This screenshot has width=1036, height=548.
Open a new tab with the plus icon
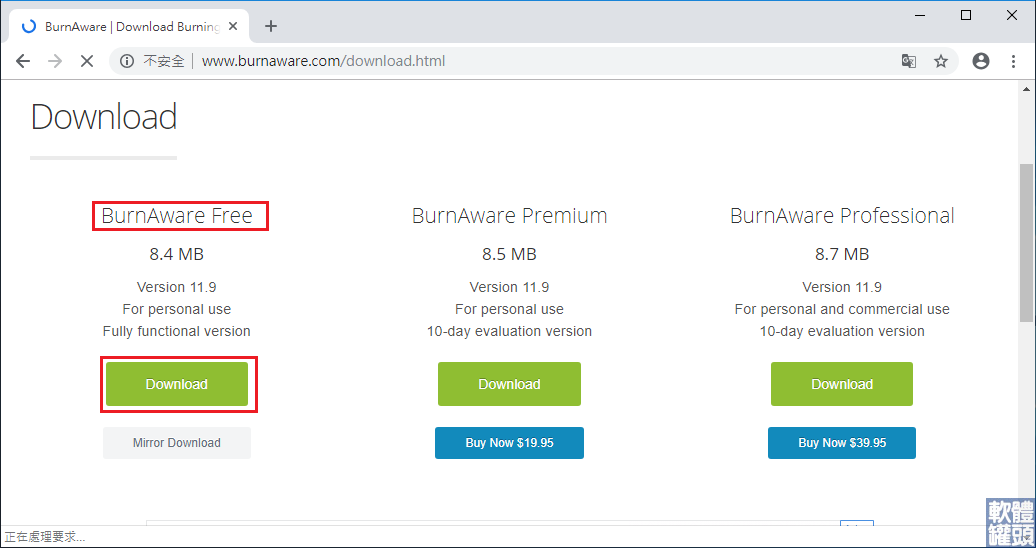click(271, 26)
